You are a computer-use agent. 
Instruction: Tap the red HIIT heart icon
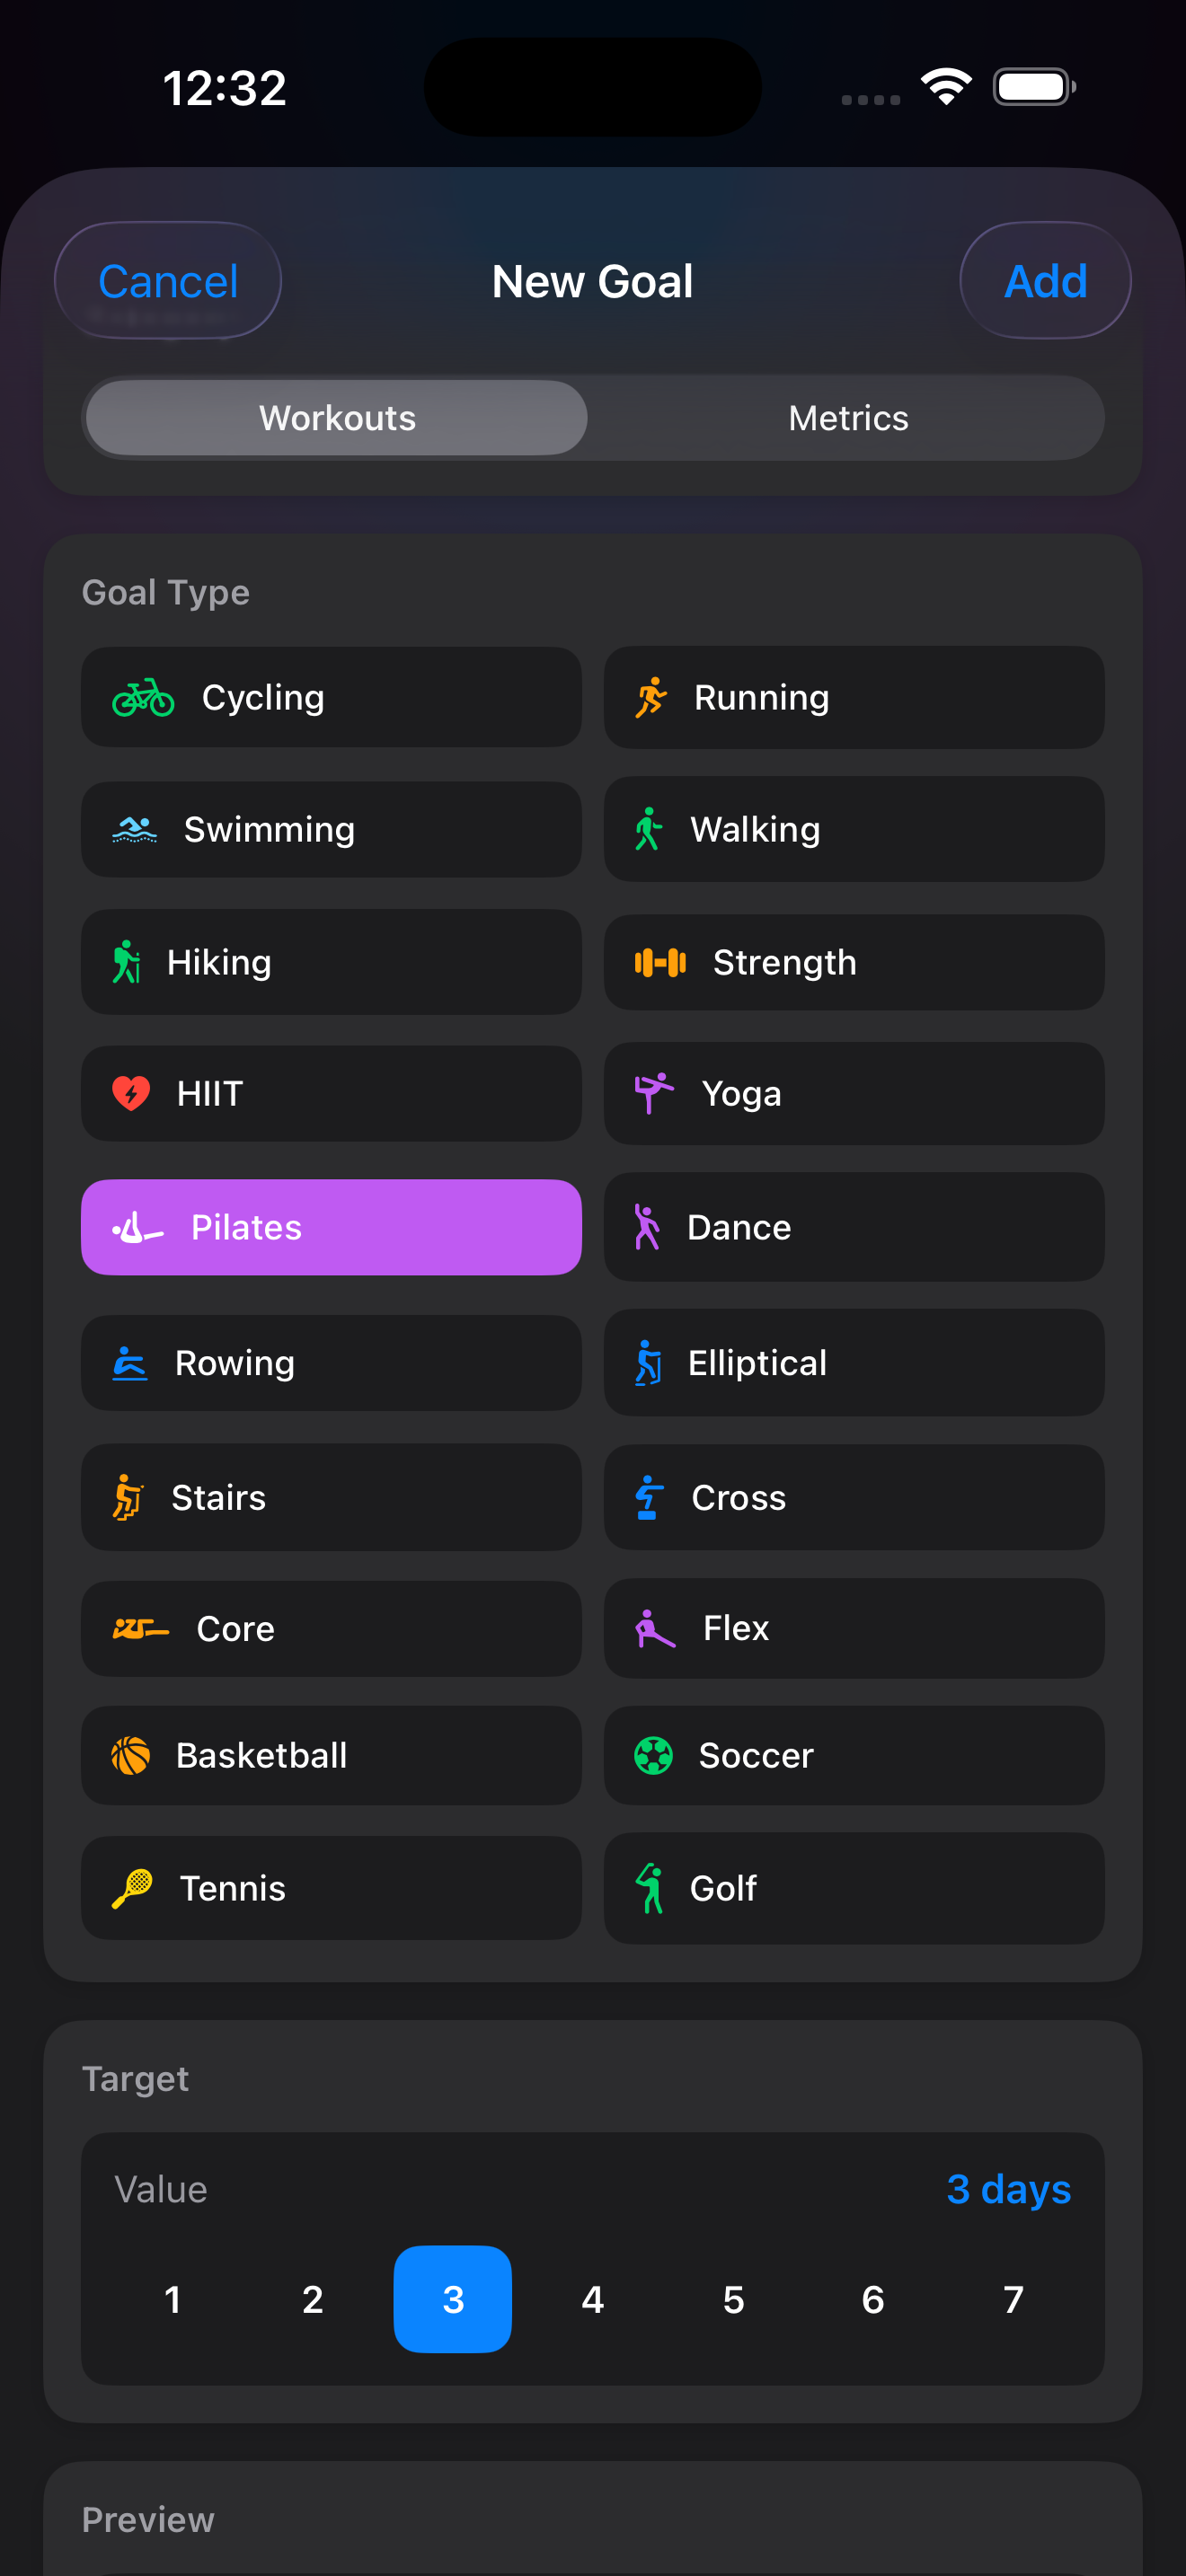131,1094
